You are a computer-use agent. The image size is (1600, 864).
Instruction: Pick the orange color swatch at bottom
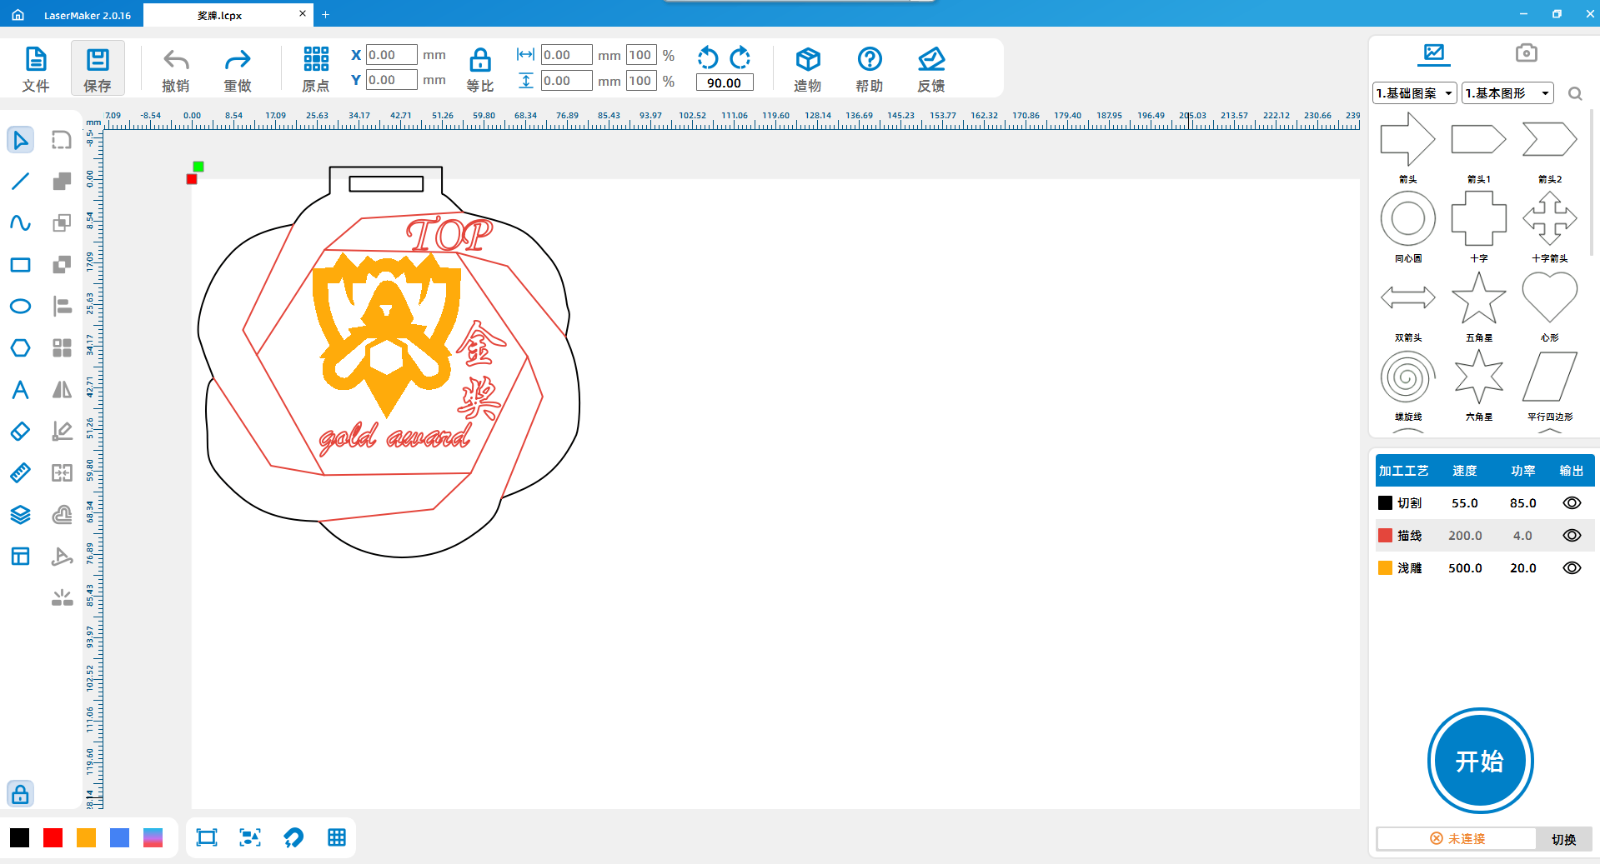[x=86, y=838]
